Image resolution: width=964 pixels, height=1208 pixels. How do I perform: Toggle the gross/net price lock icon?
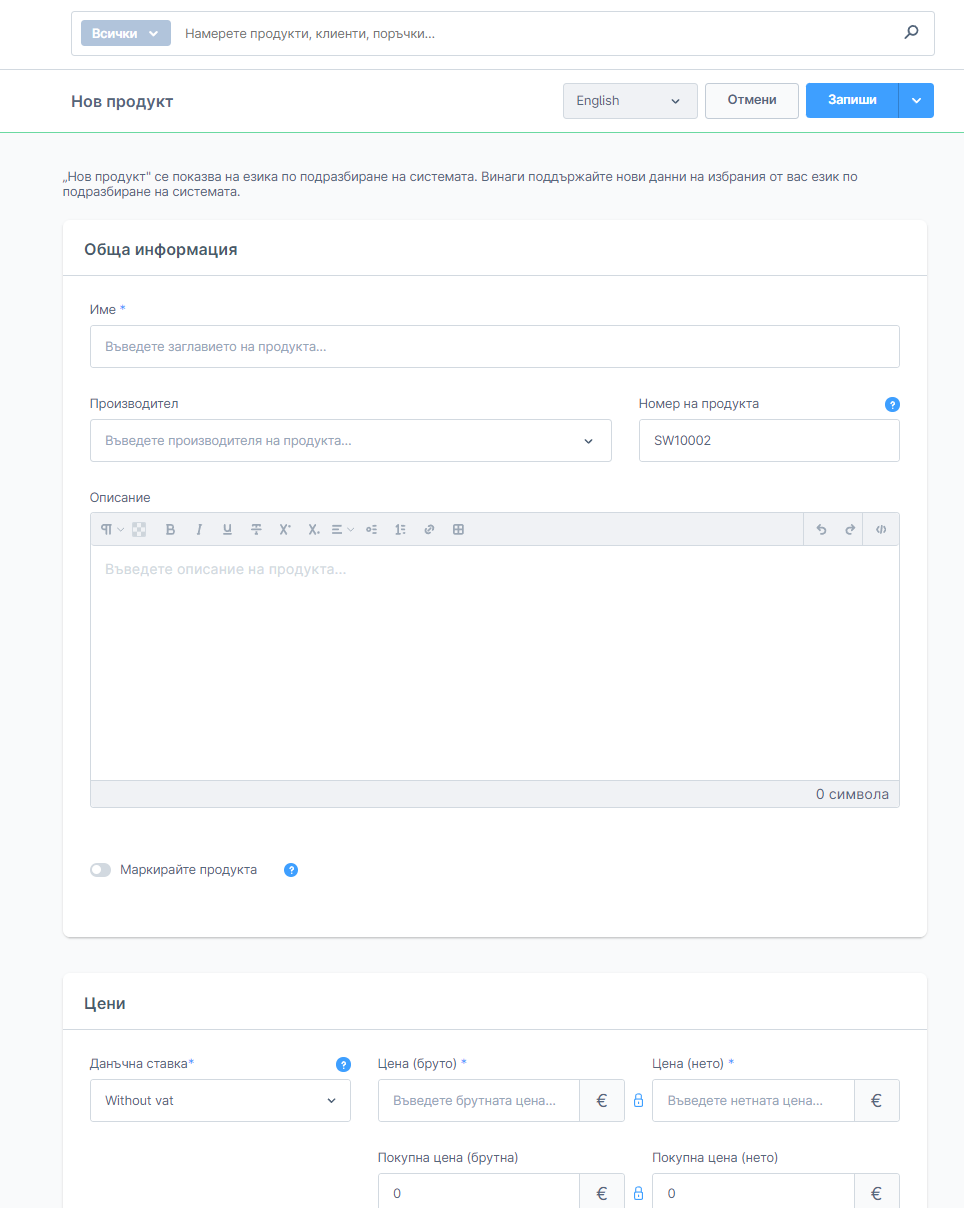coord(638,1101)
